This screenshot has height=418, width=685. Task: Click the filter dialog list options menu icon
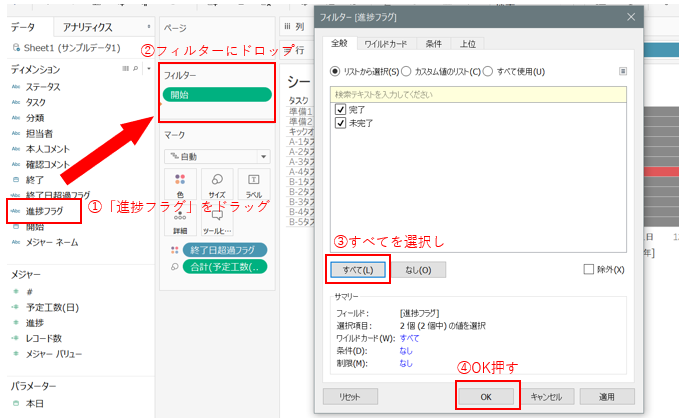[623, 71]
